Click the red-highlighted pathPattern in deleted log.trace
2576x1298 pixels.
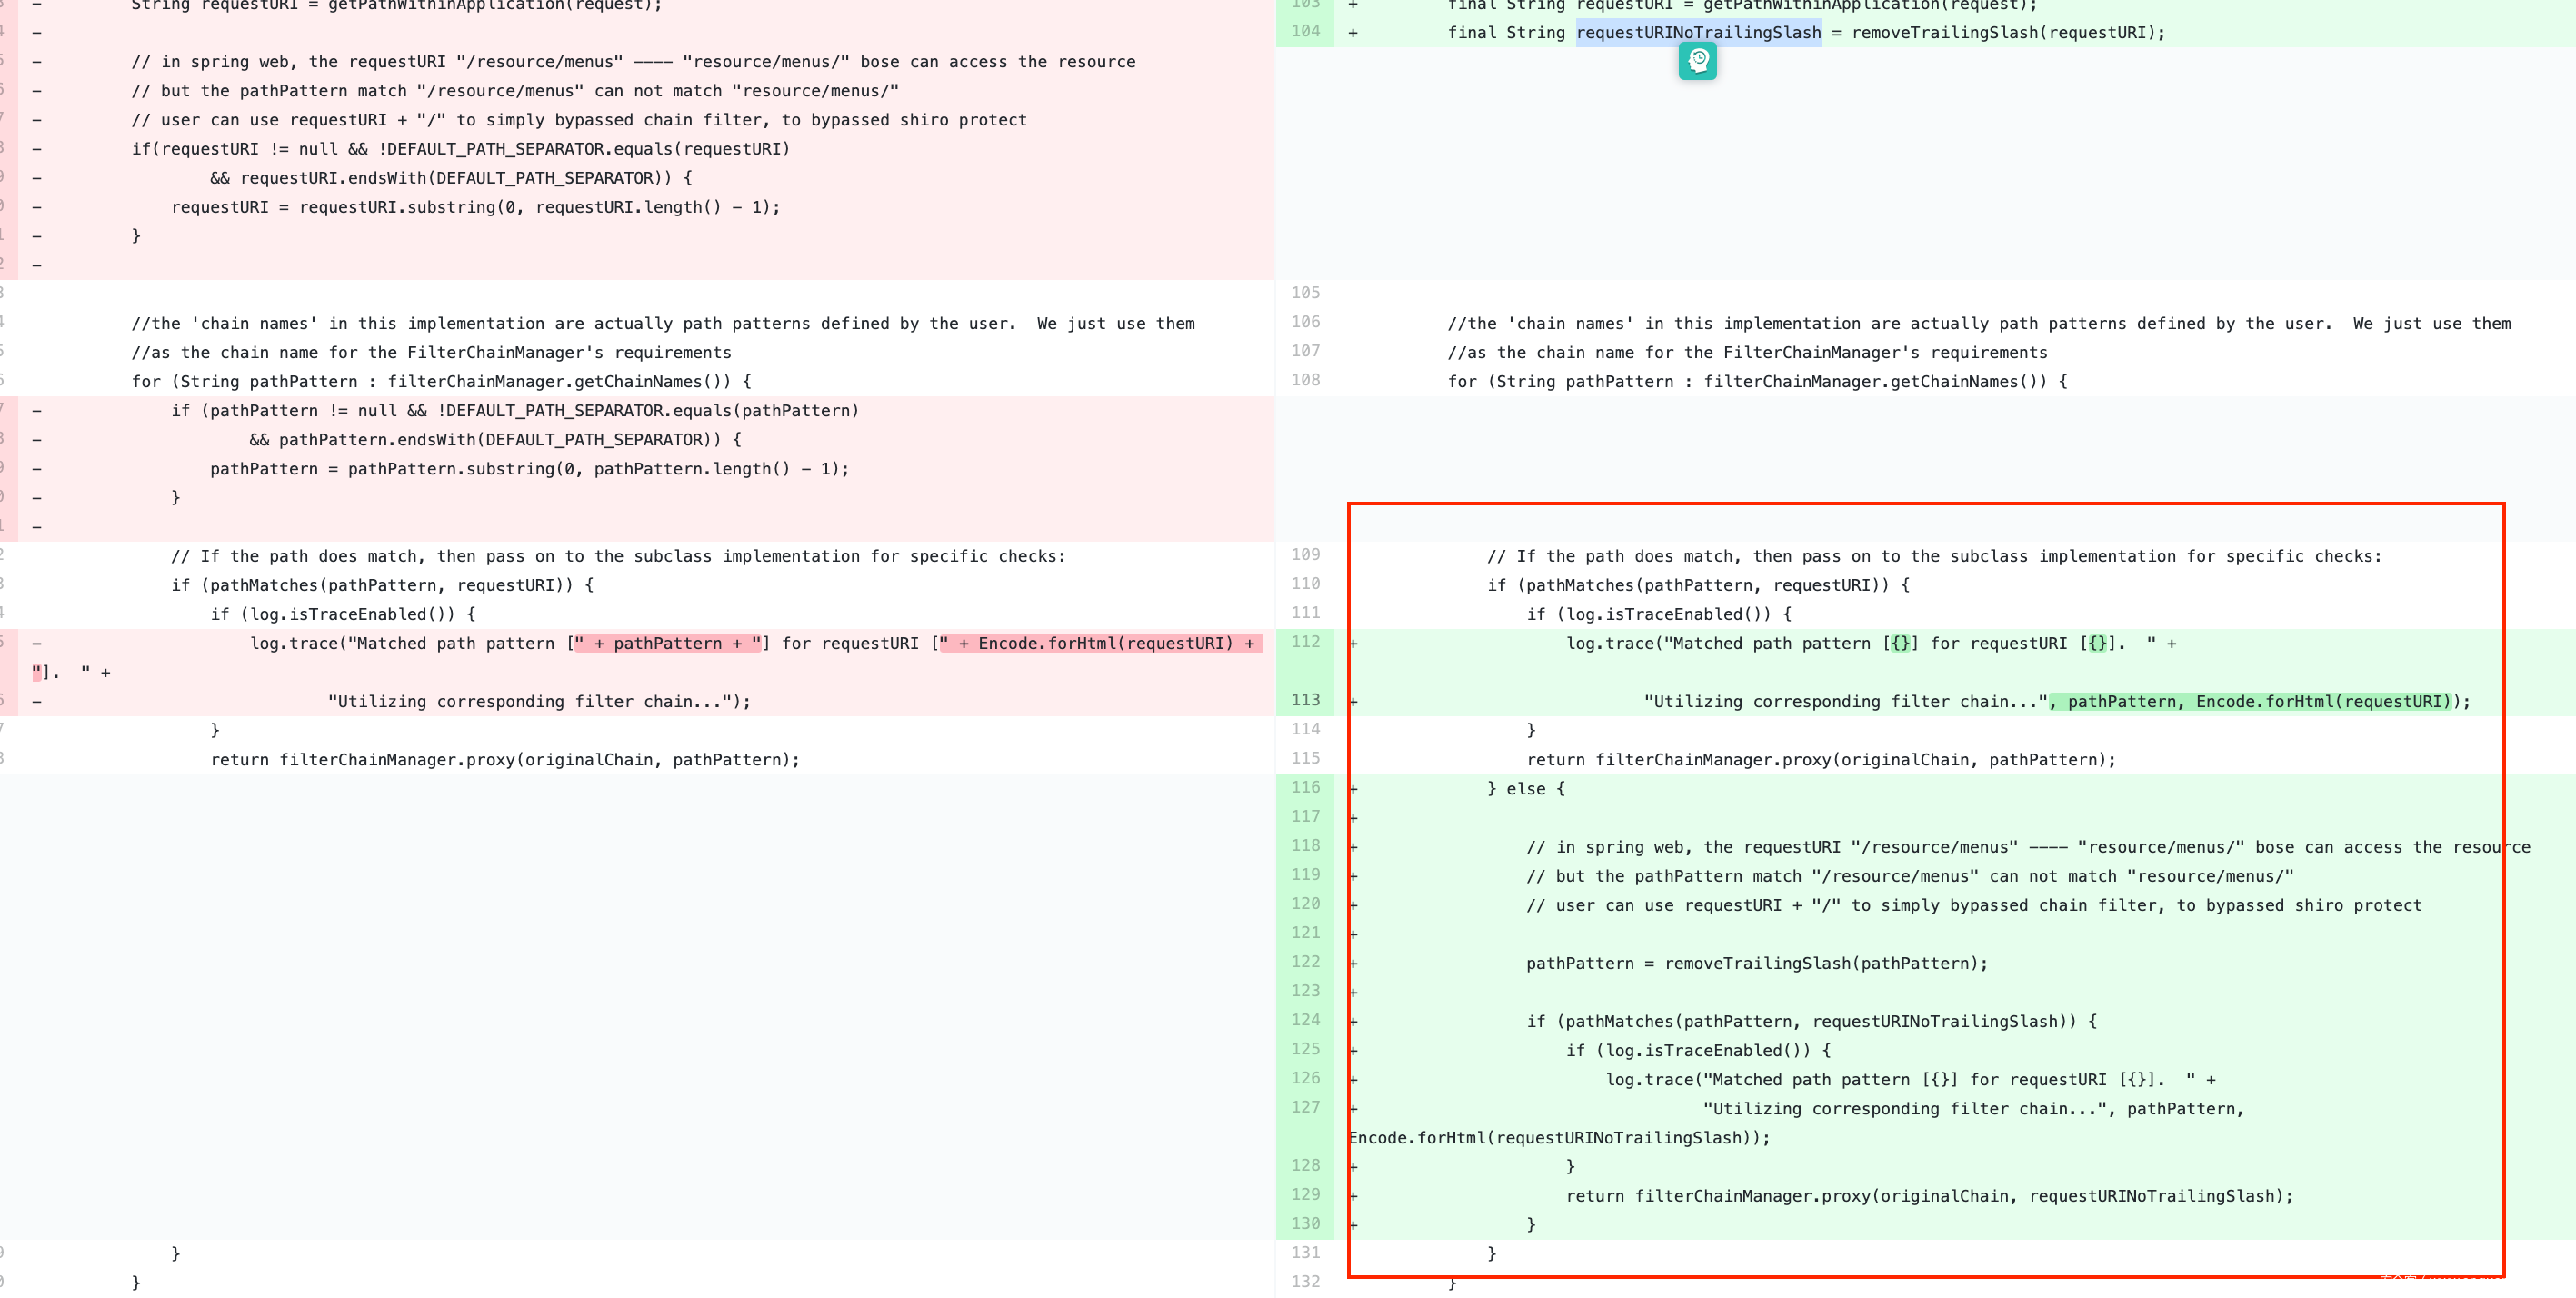tap(667, 644)
